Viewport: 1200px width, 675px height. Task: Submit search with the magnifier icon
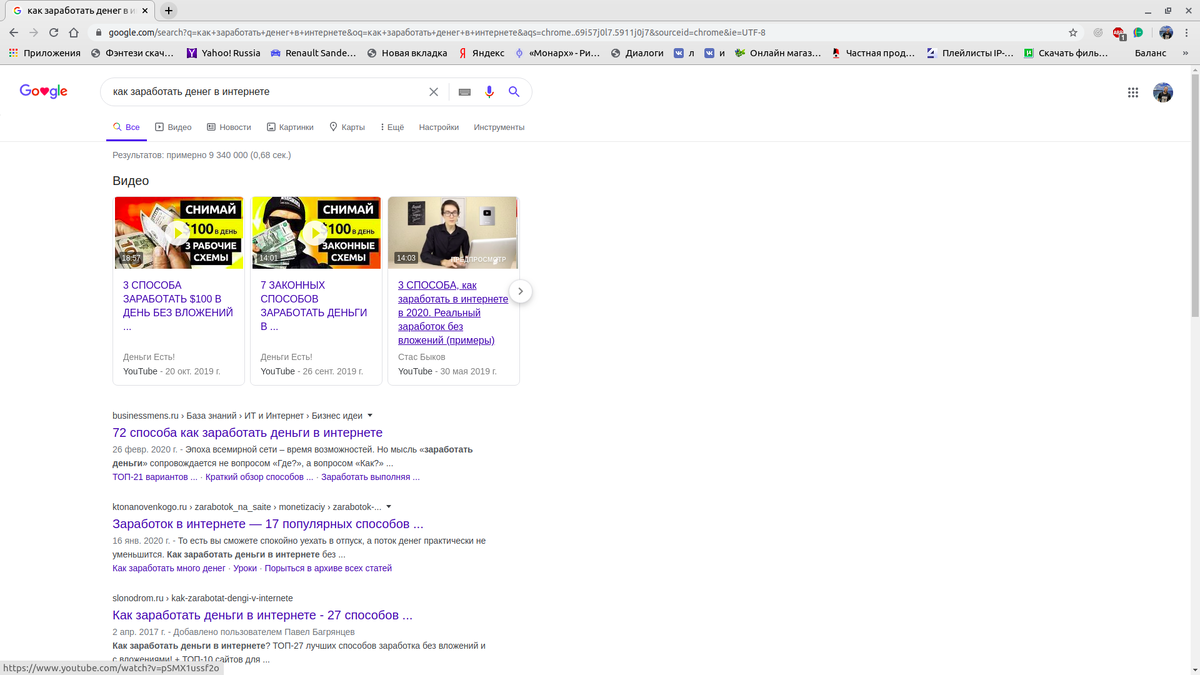pyautogui.click(x=514, y=91)
